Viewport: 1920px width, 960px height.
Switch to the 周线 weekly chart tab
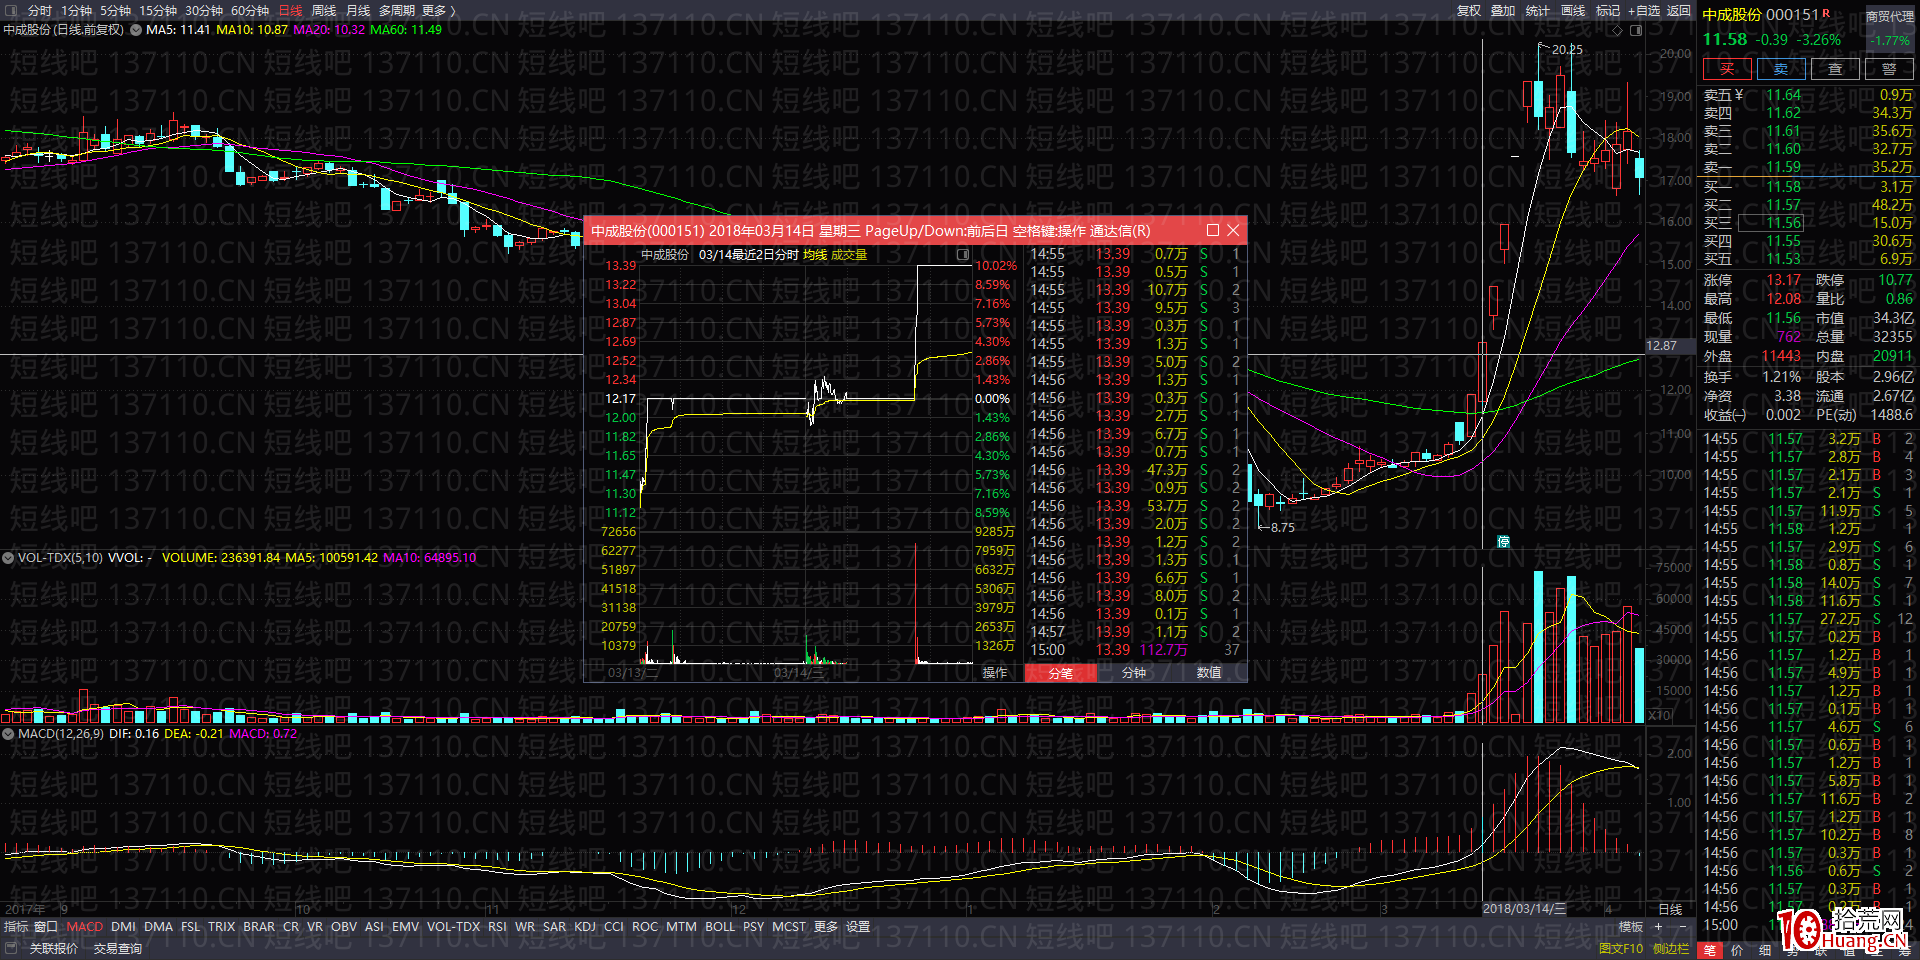tap(324, 10)
